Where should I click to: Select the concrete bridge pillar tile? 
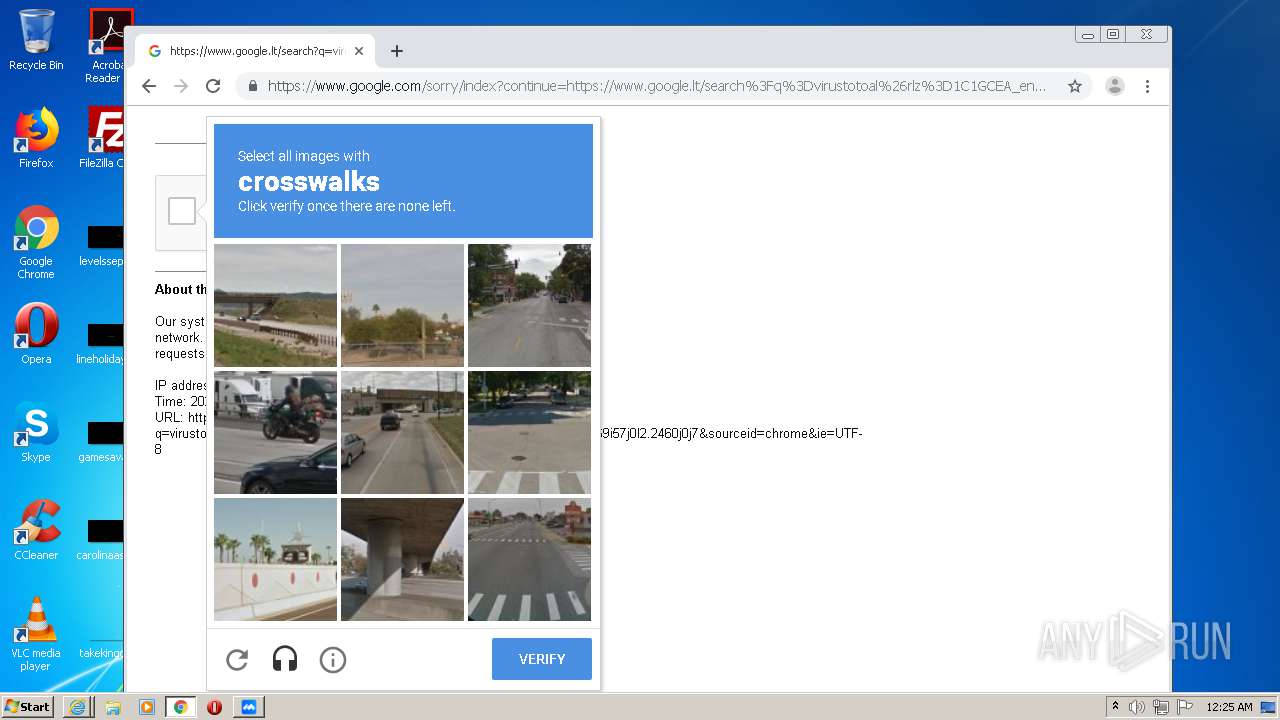(x=402, y=559)
